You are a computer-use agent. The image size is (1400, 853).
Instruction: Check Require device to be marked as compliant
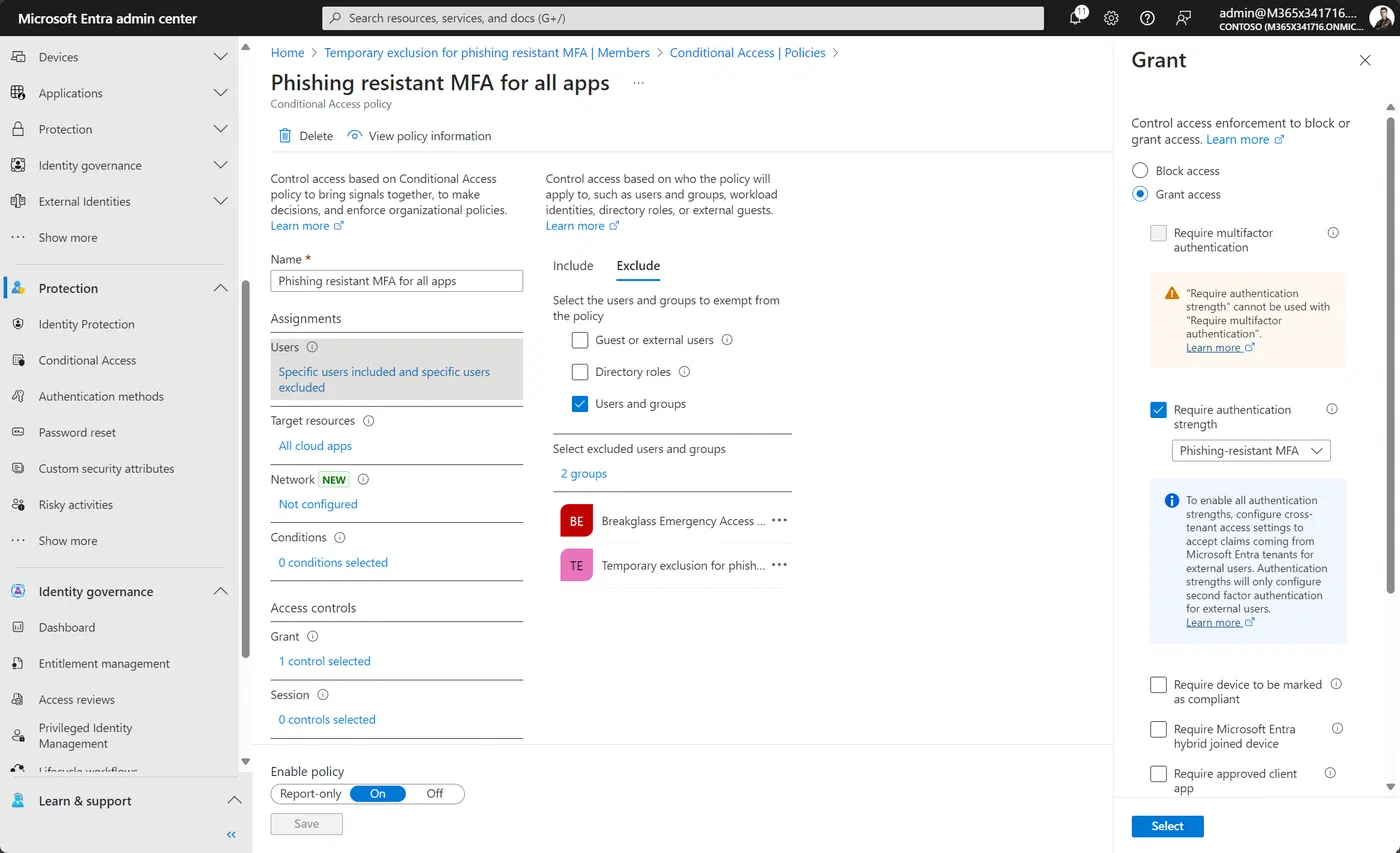[x=1158, y=685]
